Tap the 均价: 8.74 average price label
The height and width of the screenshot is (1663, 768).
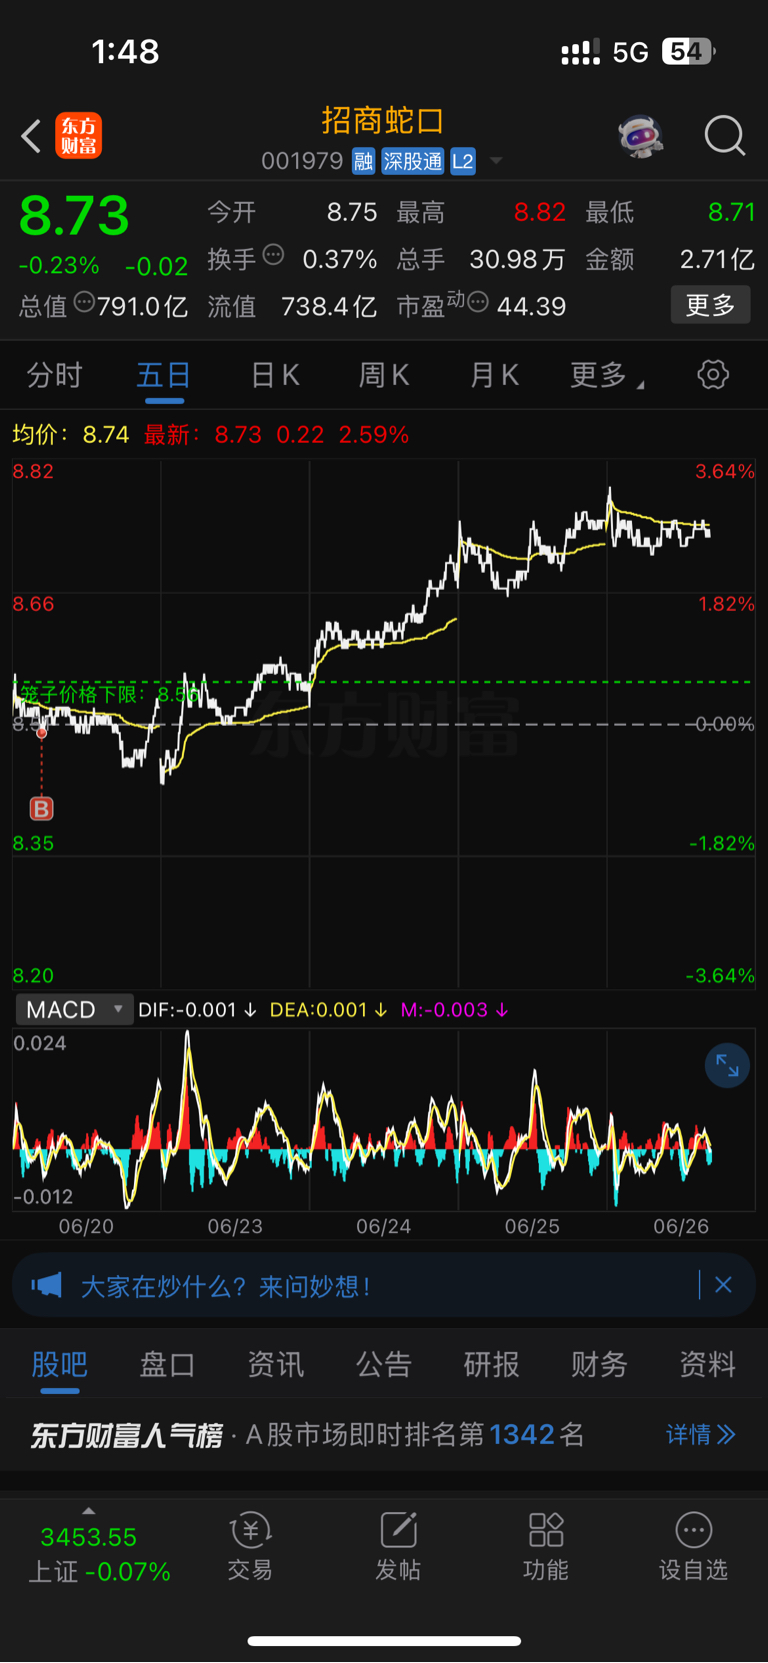tap(71, 434)
